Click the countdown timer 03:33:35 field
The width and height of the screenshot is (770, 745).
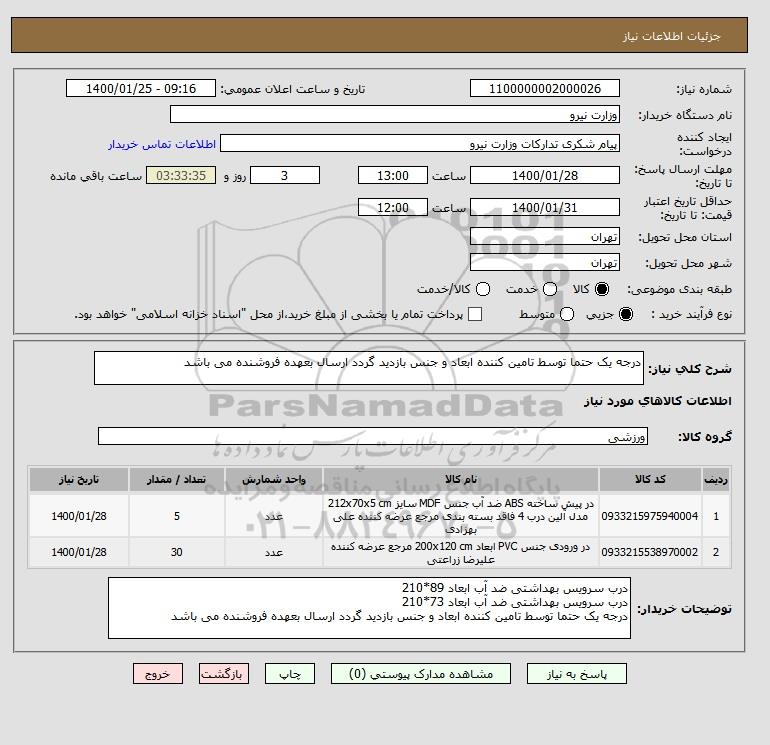click(x=181, y=175)
